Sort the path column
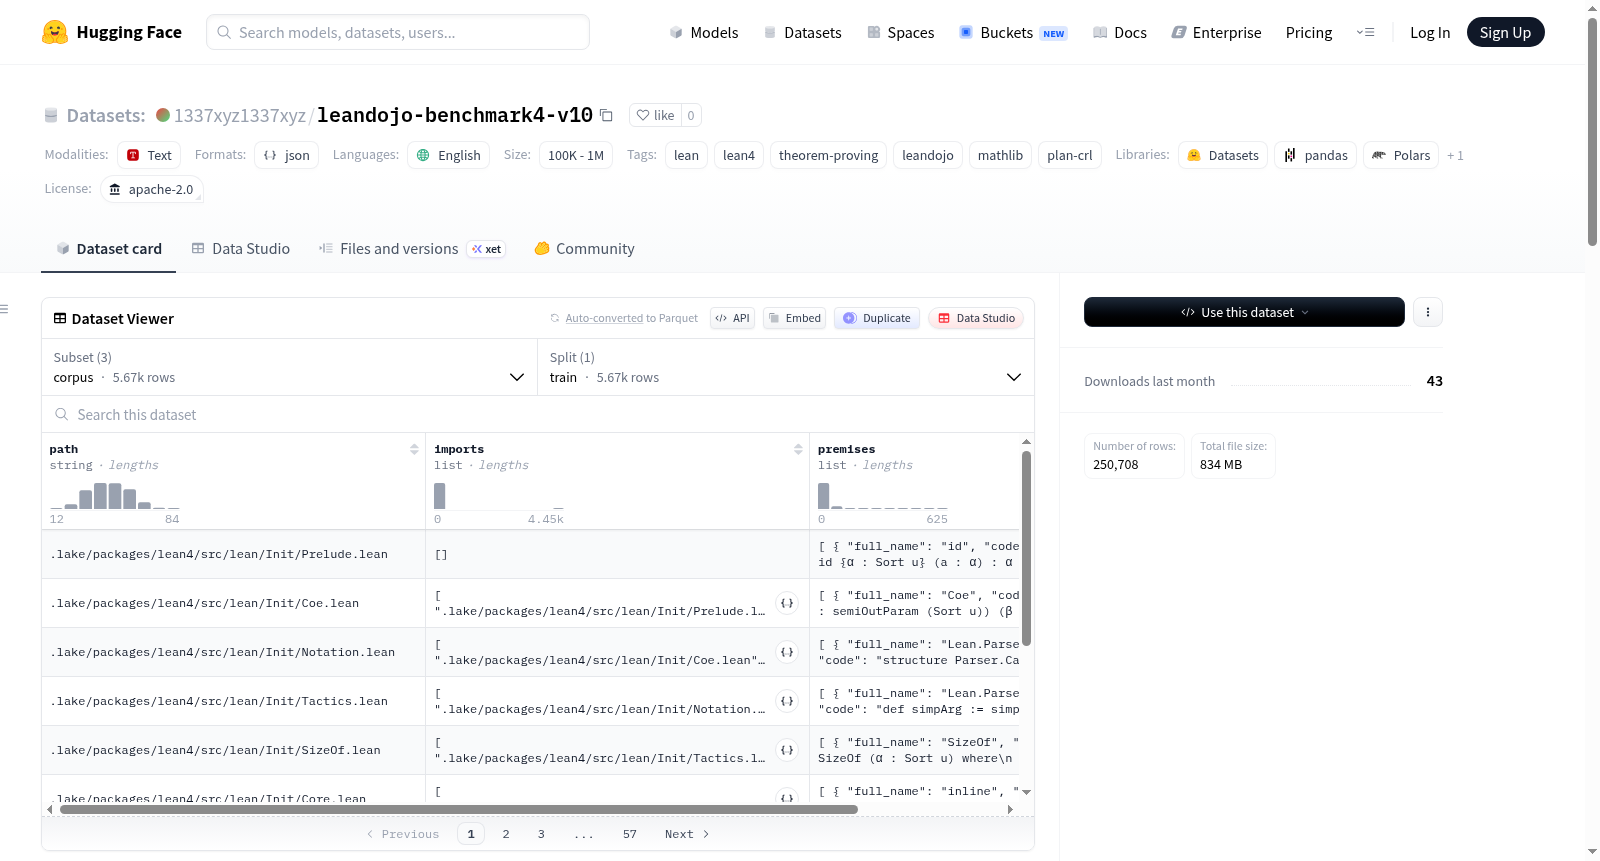The image size is (1600, 861). pos(414,449)
